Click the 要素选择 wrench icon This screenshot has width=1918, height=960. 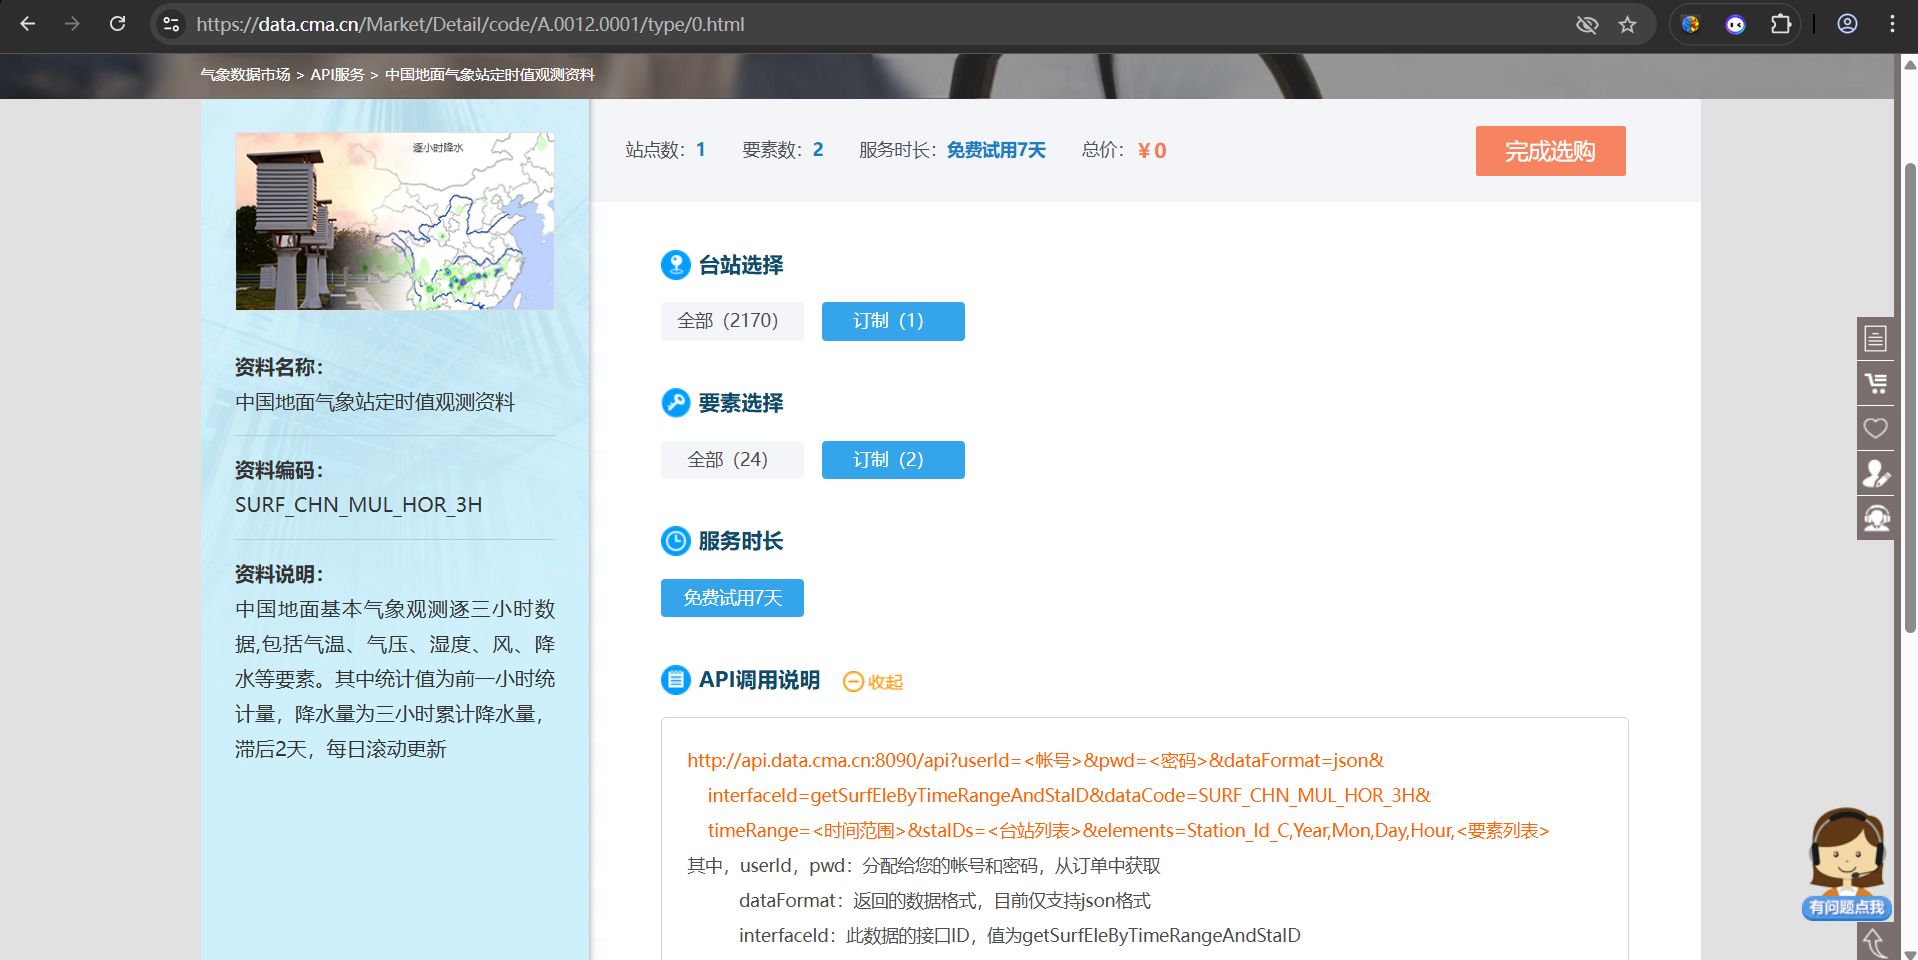click(676, 403)
